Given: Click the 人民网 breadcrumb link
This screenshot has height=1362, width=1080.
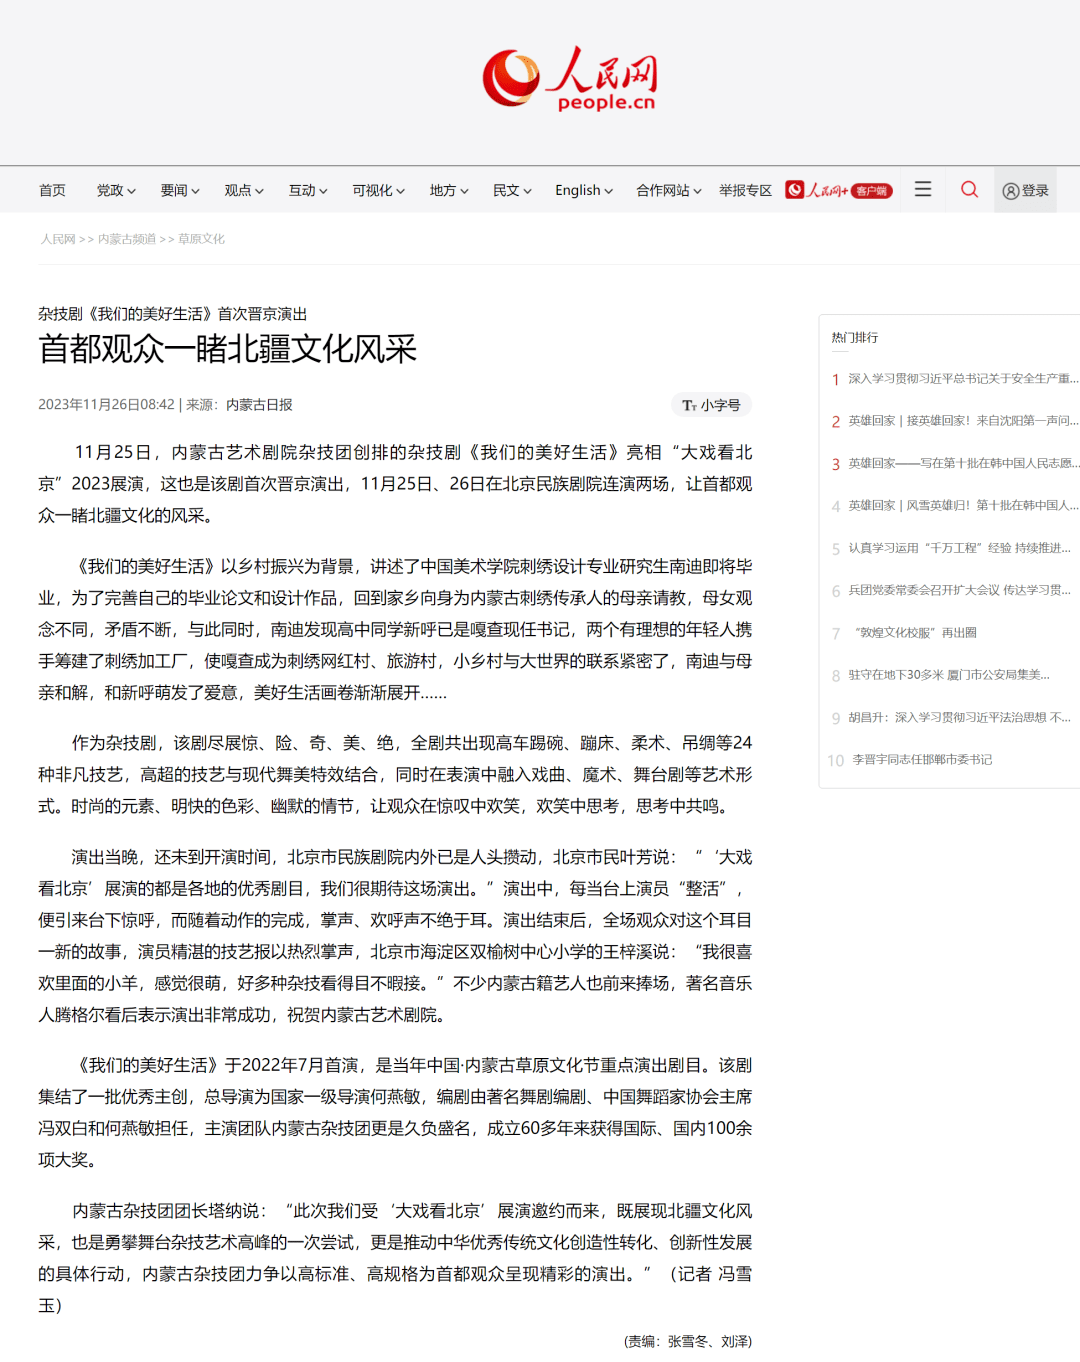Looking at the screenshot, I should (57, 239).
